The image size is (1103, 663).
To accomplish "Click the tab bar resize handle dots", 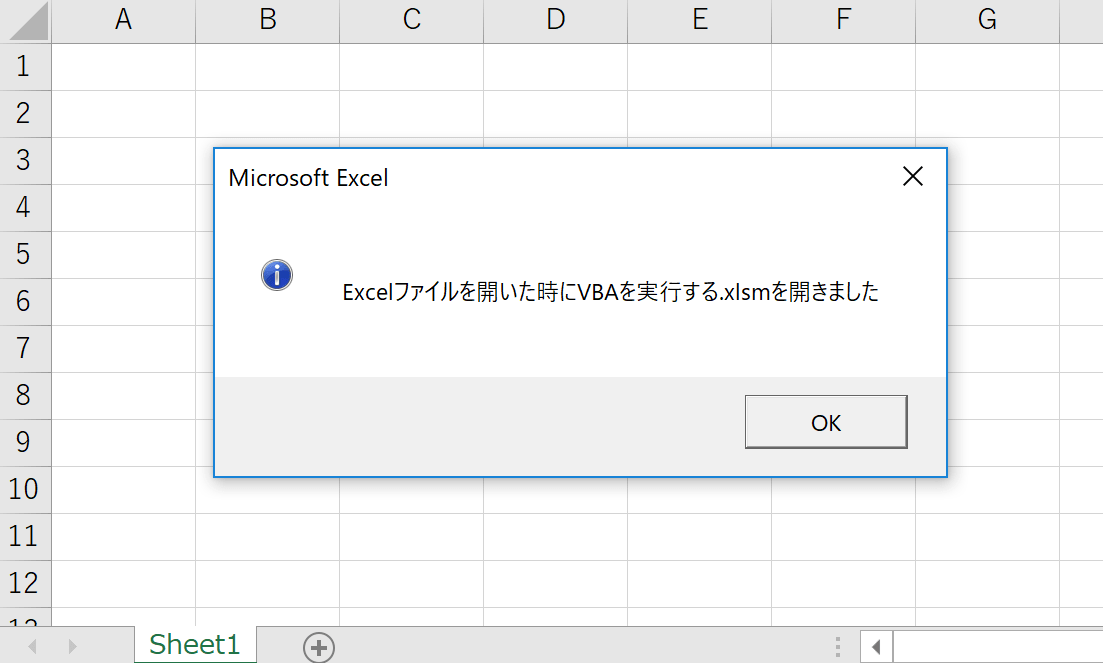I will tap(838, 647).
